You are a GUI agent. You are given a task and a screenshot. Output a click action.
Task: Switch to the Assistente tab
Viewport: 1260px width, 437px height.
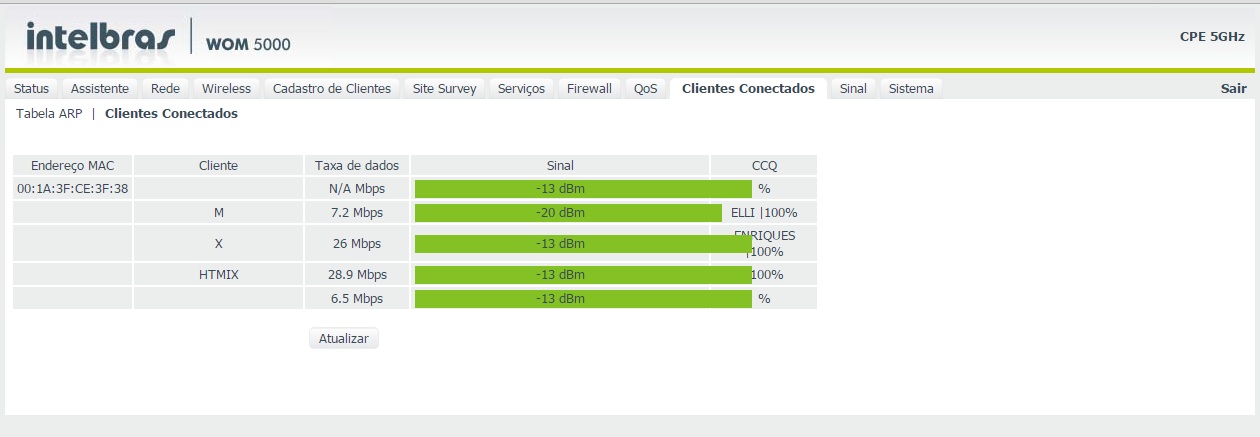click(100, 88)
